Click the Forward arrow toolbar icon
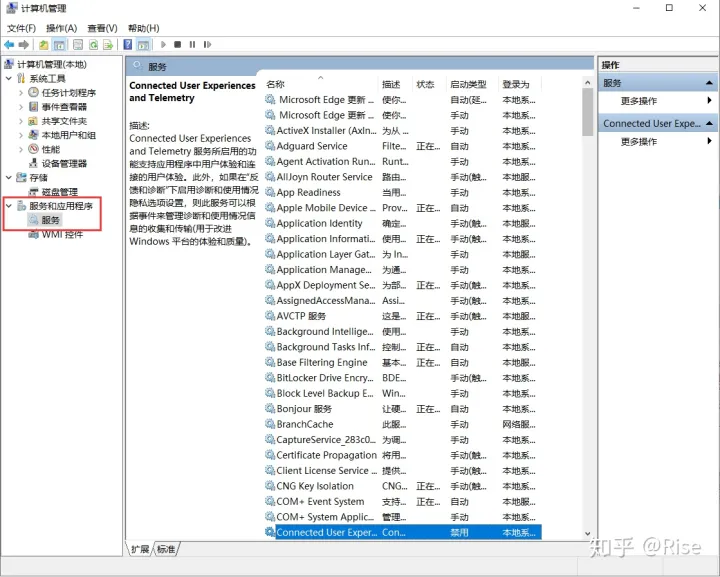Image resolution: width=720 pixels, height=577 pixels. pyautogui.click(x=23, y=45)
